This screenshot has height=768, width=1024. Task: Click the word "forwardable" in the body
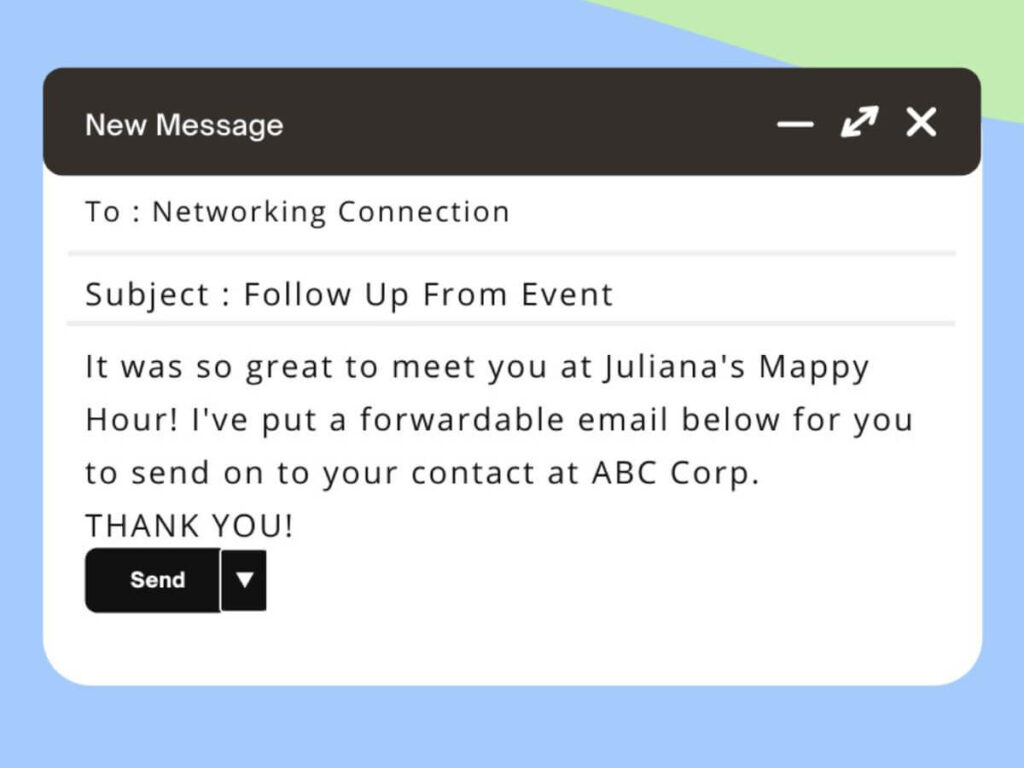[x=462, y=420]
